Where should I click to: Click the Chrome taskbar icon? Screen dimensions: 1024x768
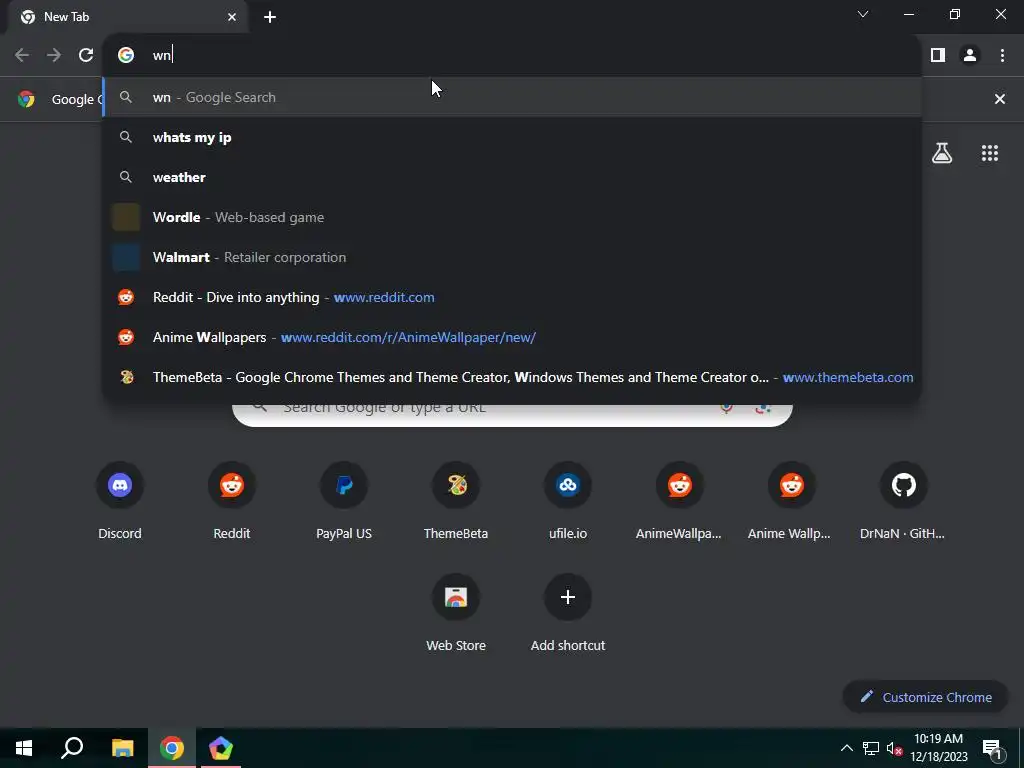click(172, 748)
